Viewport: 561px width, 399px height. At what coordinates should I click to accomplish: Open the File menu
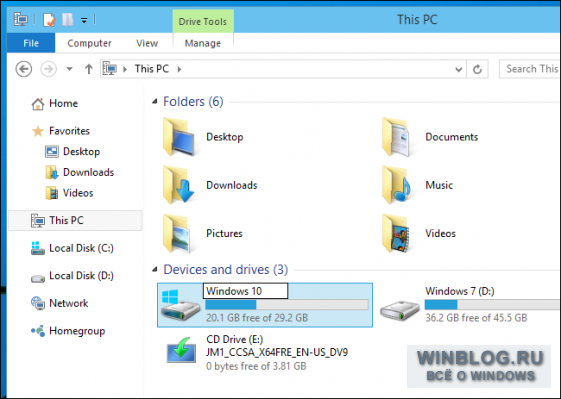pos(31,43)
